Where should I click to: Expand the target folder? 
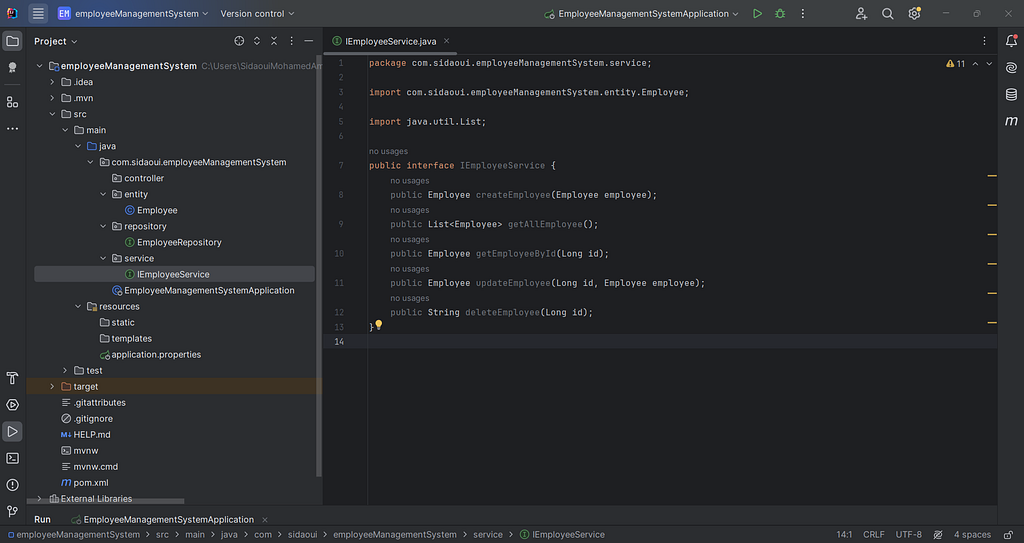click(x=52, y=386)
